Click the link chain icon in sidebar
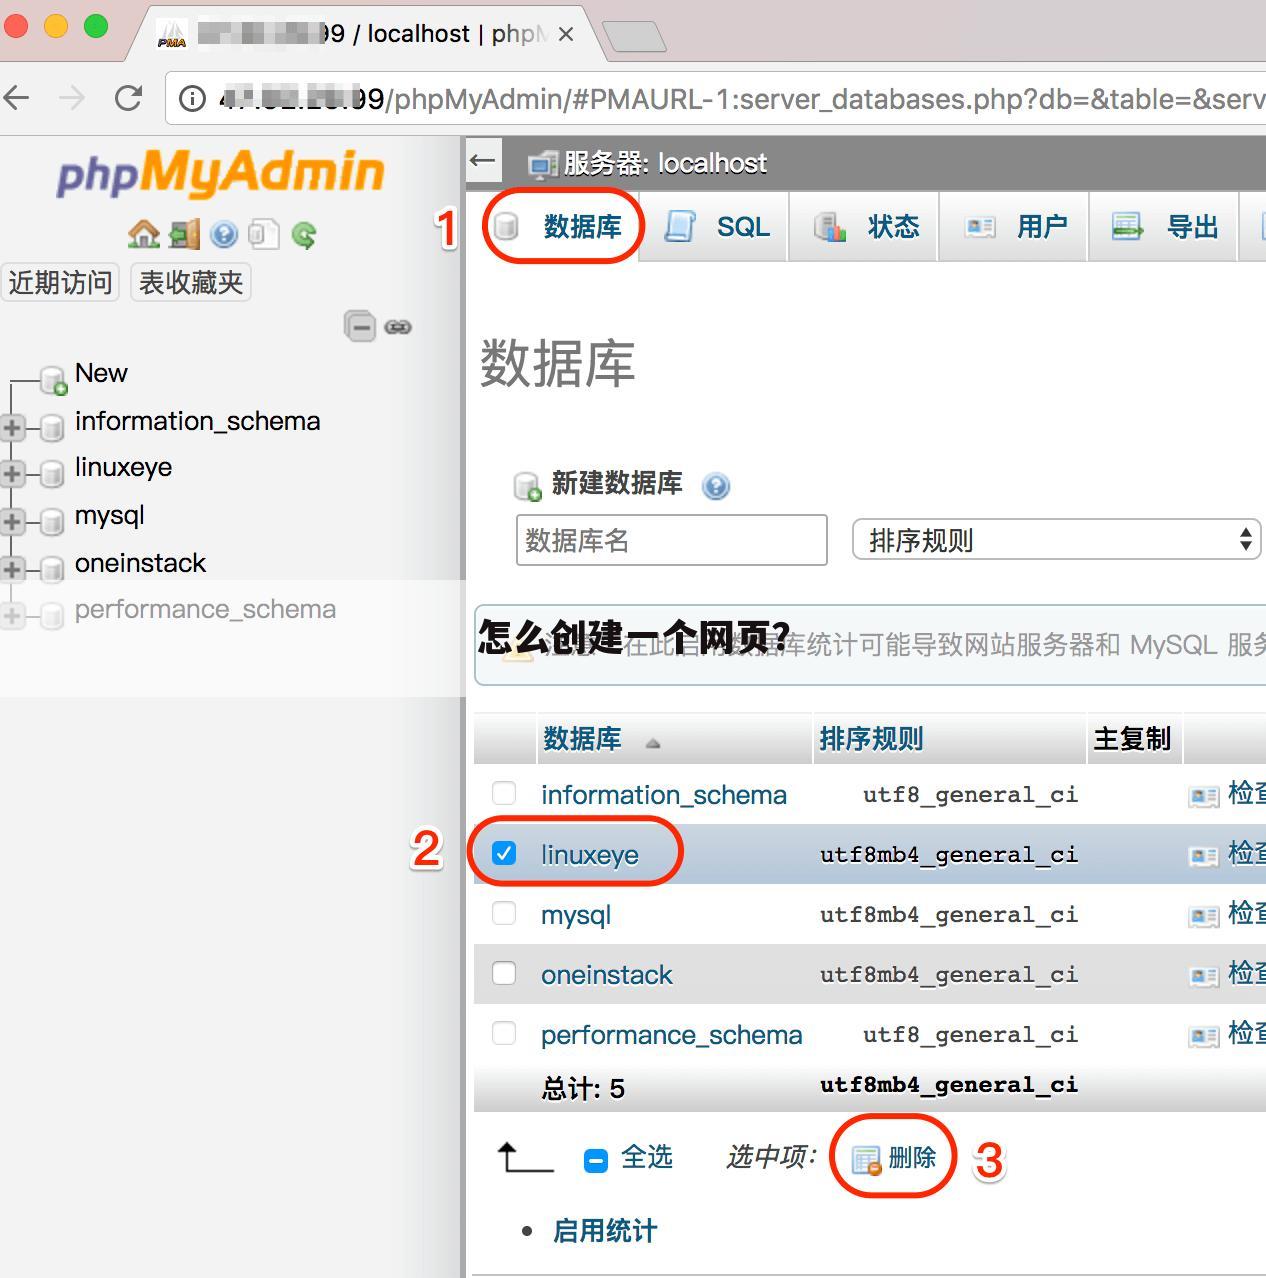The image size is (1266, 1278). click(398, 327)
